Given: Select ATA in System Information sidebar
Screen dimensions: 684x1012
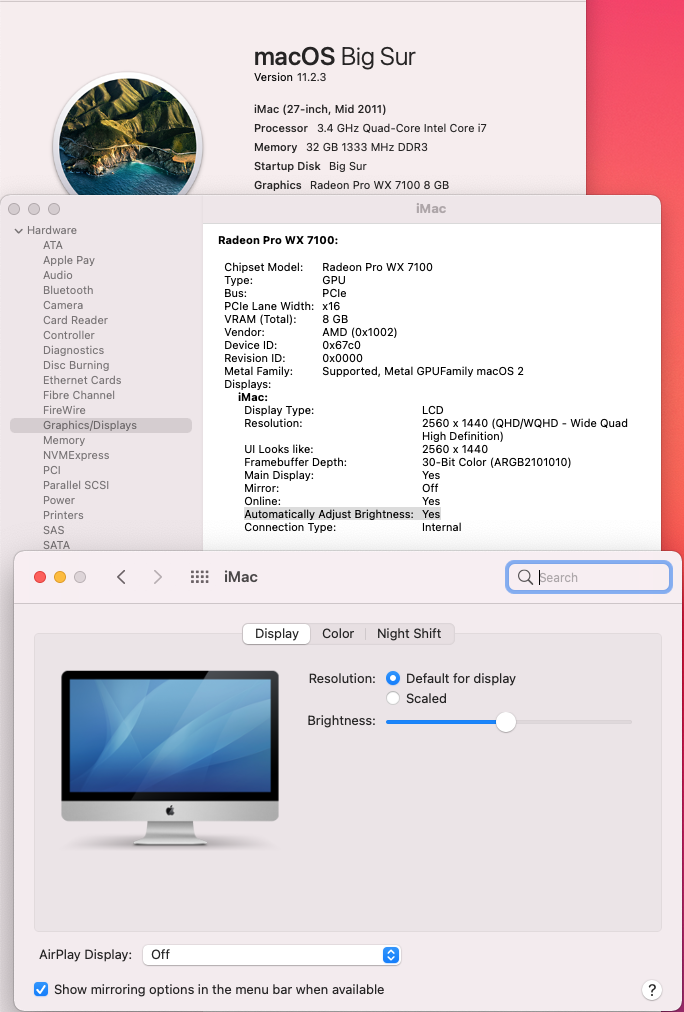Looking at the screenshot, I should (x=53, y=245).
